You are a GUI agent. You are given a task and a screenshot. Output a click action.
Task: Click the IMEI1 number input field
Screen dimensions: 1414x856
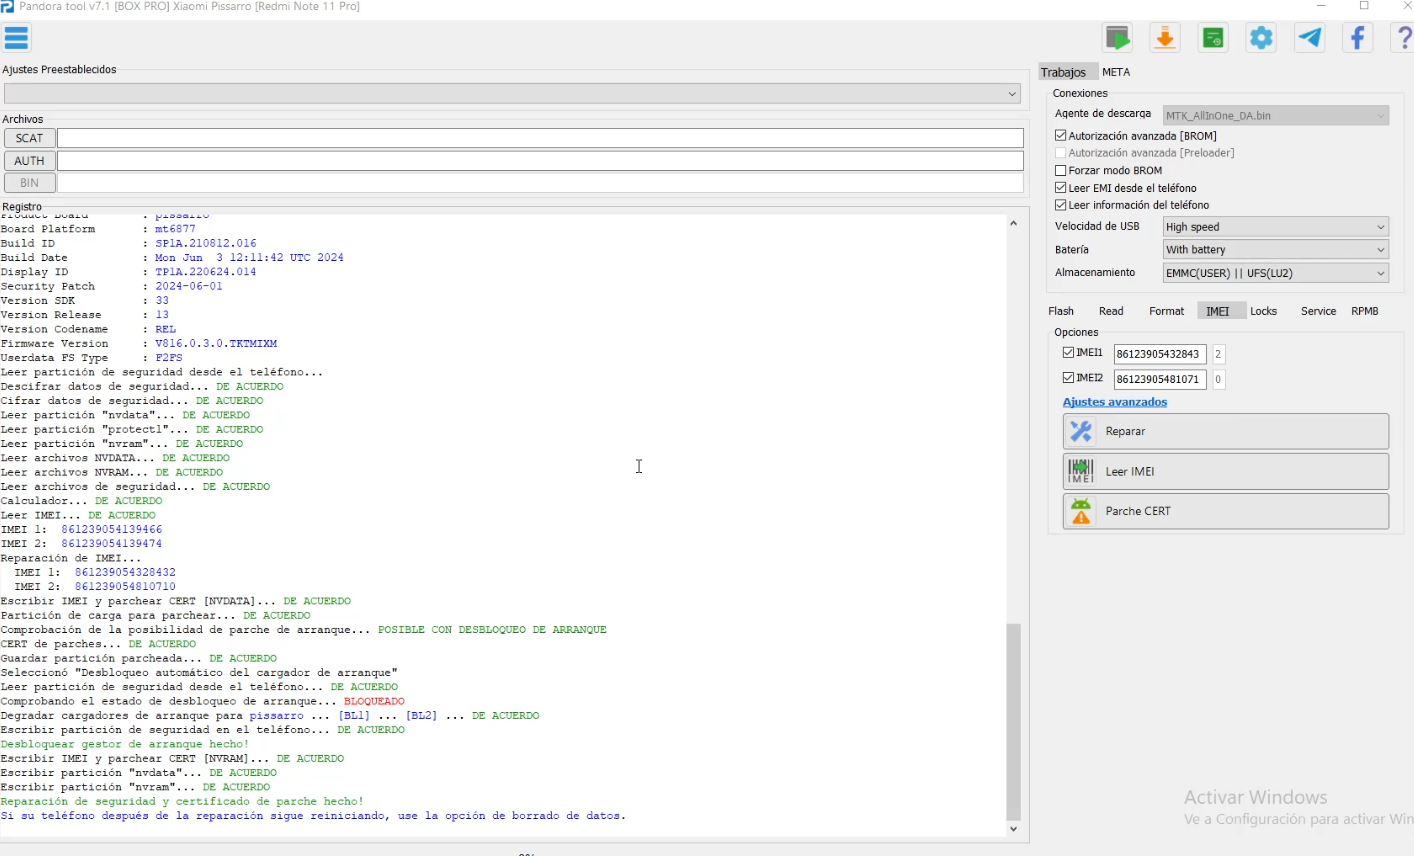[1159, 354]
